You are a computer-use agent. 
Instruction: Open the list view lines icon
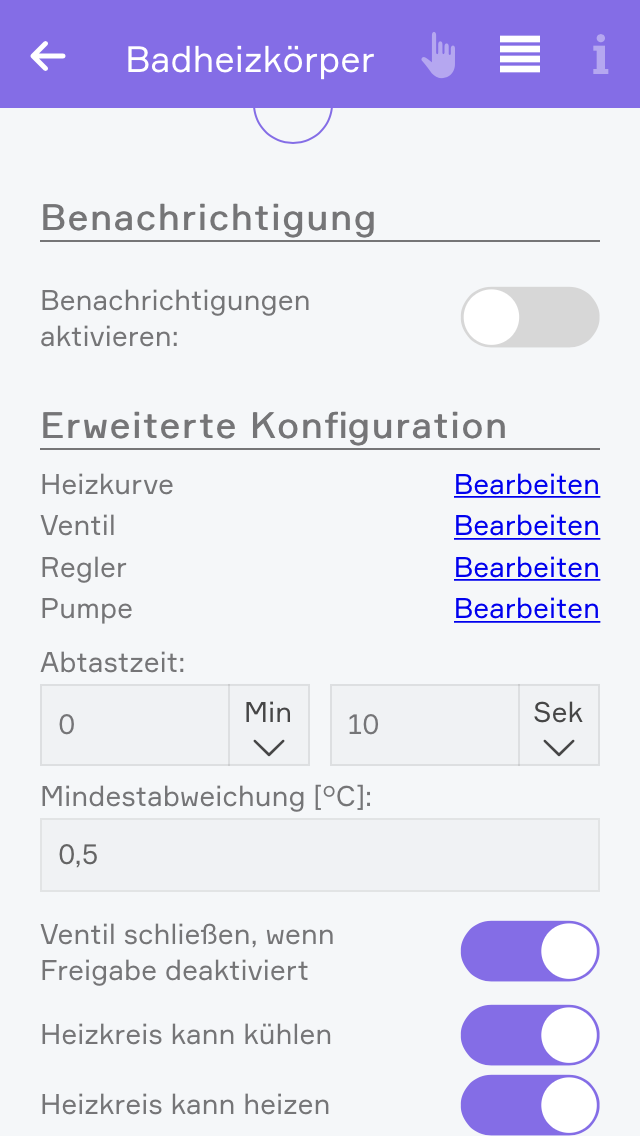[520, 55]
